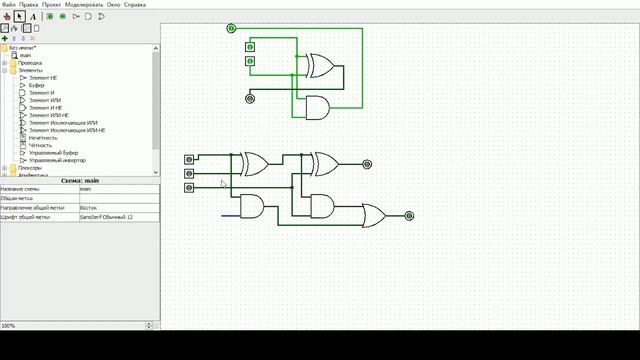This screenshot has height=360, width=640.
Task: Click the first input pin of upper circuit
Action: click(250, 47)
